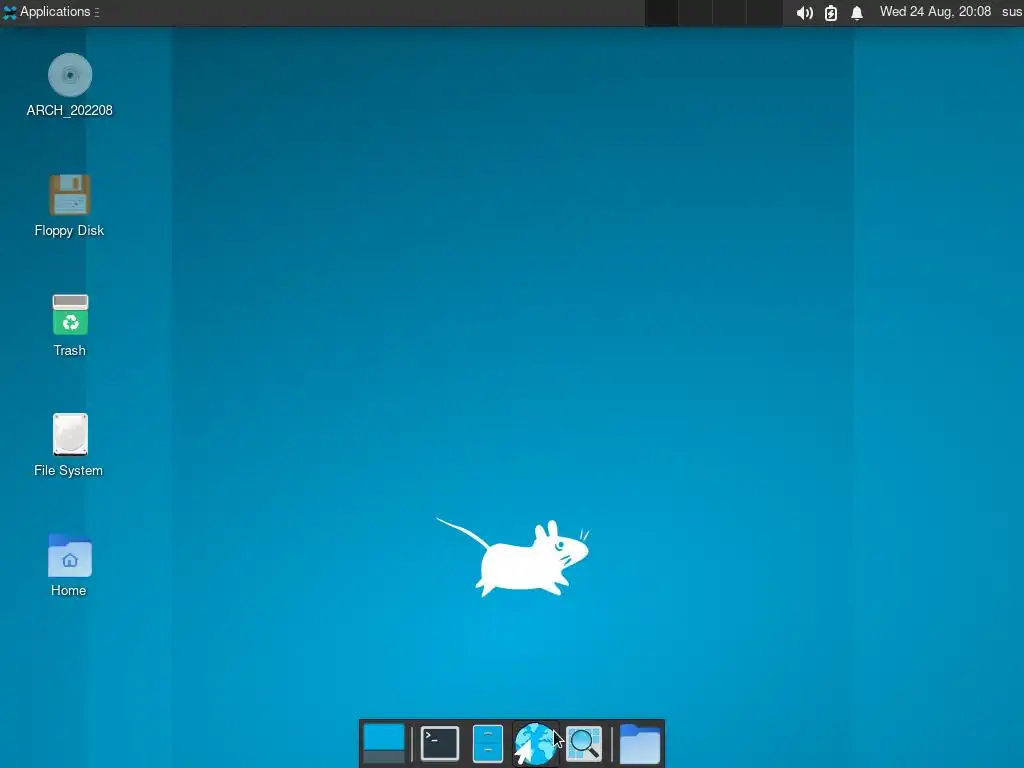Select the Home folder desktop icon
The width and height of the screenshot is (1024, 768).
click(70, 556)
